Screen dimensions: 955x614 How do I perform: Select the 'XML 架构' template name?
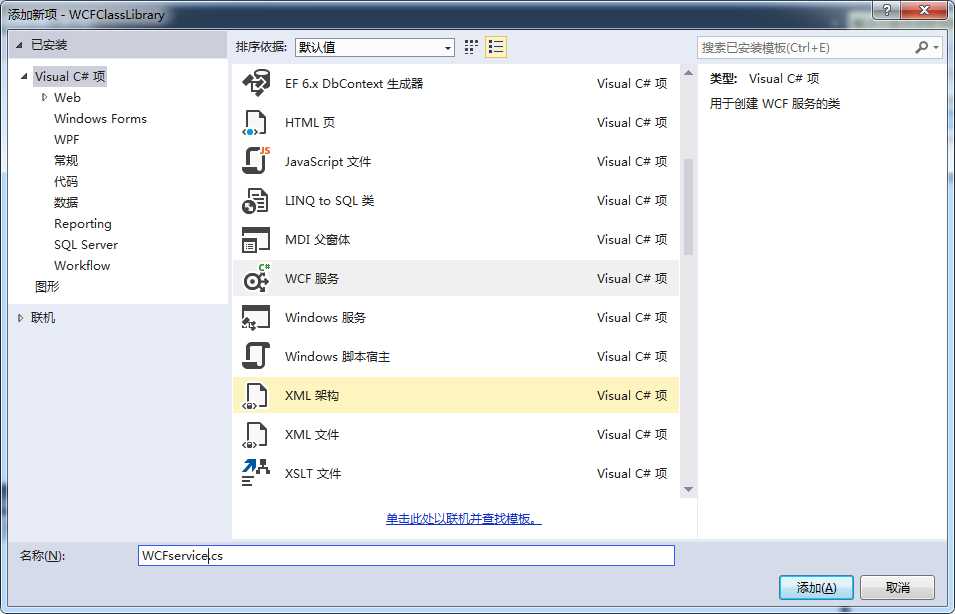click(x=312, y=395)
